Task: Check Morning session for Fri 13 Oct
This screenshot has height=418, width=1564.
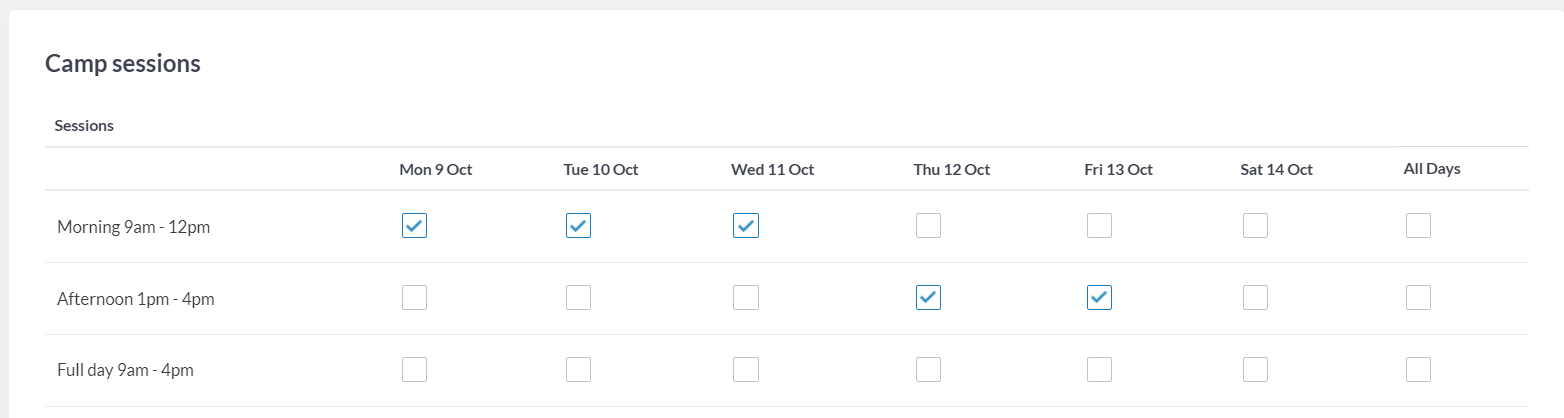Action: (x=1099, y=226)
